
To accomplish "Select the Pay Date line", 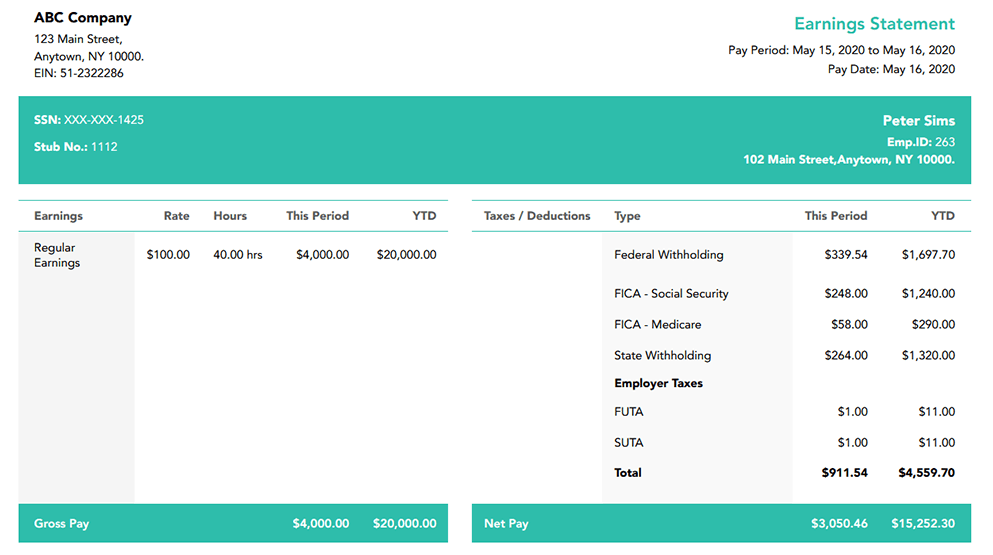I will coord(891,69).
